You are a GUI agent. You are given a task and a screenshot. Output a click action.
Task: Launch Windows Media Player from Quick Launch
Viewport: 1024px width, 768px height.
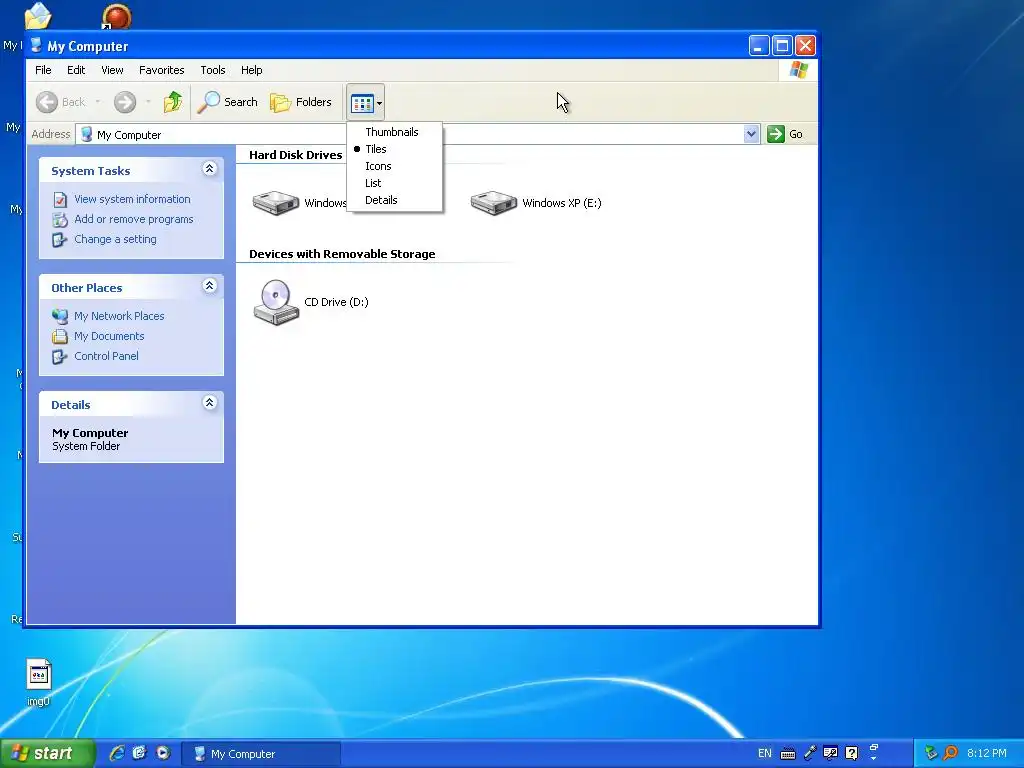coord(163,753)
